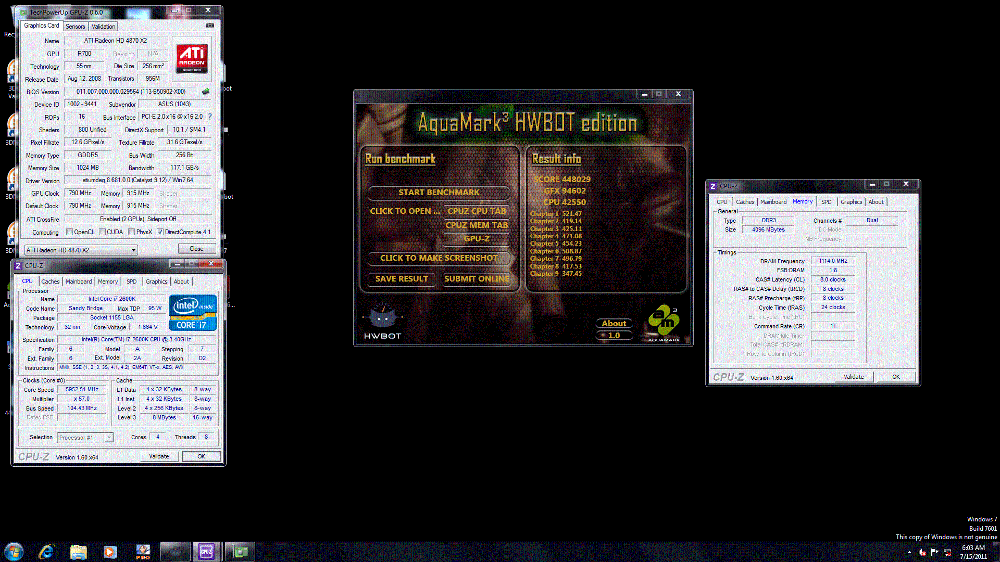Open Caches tab in right CPU-Z window
1000x562 pixels.
click(x=745, y=202)
